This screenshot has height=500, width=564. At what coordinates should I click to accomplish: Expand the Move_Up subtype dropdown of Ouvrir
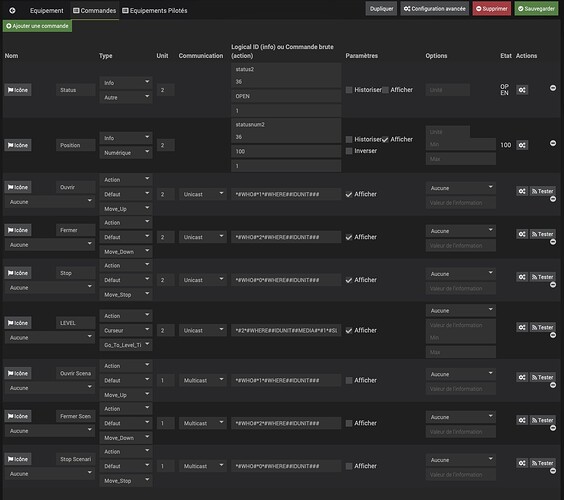[126, 209]
